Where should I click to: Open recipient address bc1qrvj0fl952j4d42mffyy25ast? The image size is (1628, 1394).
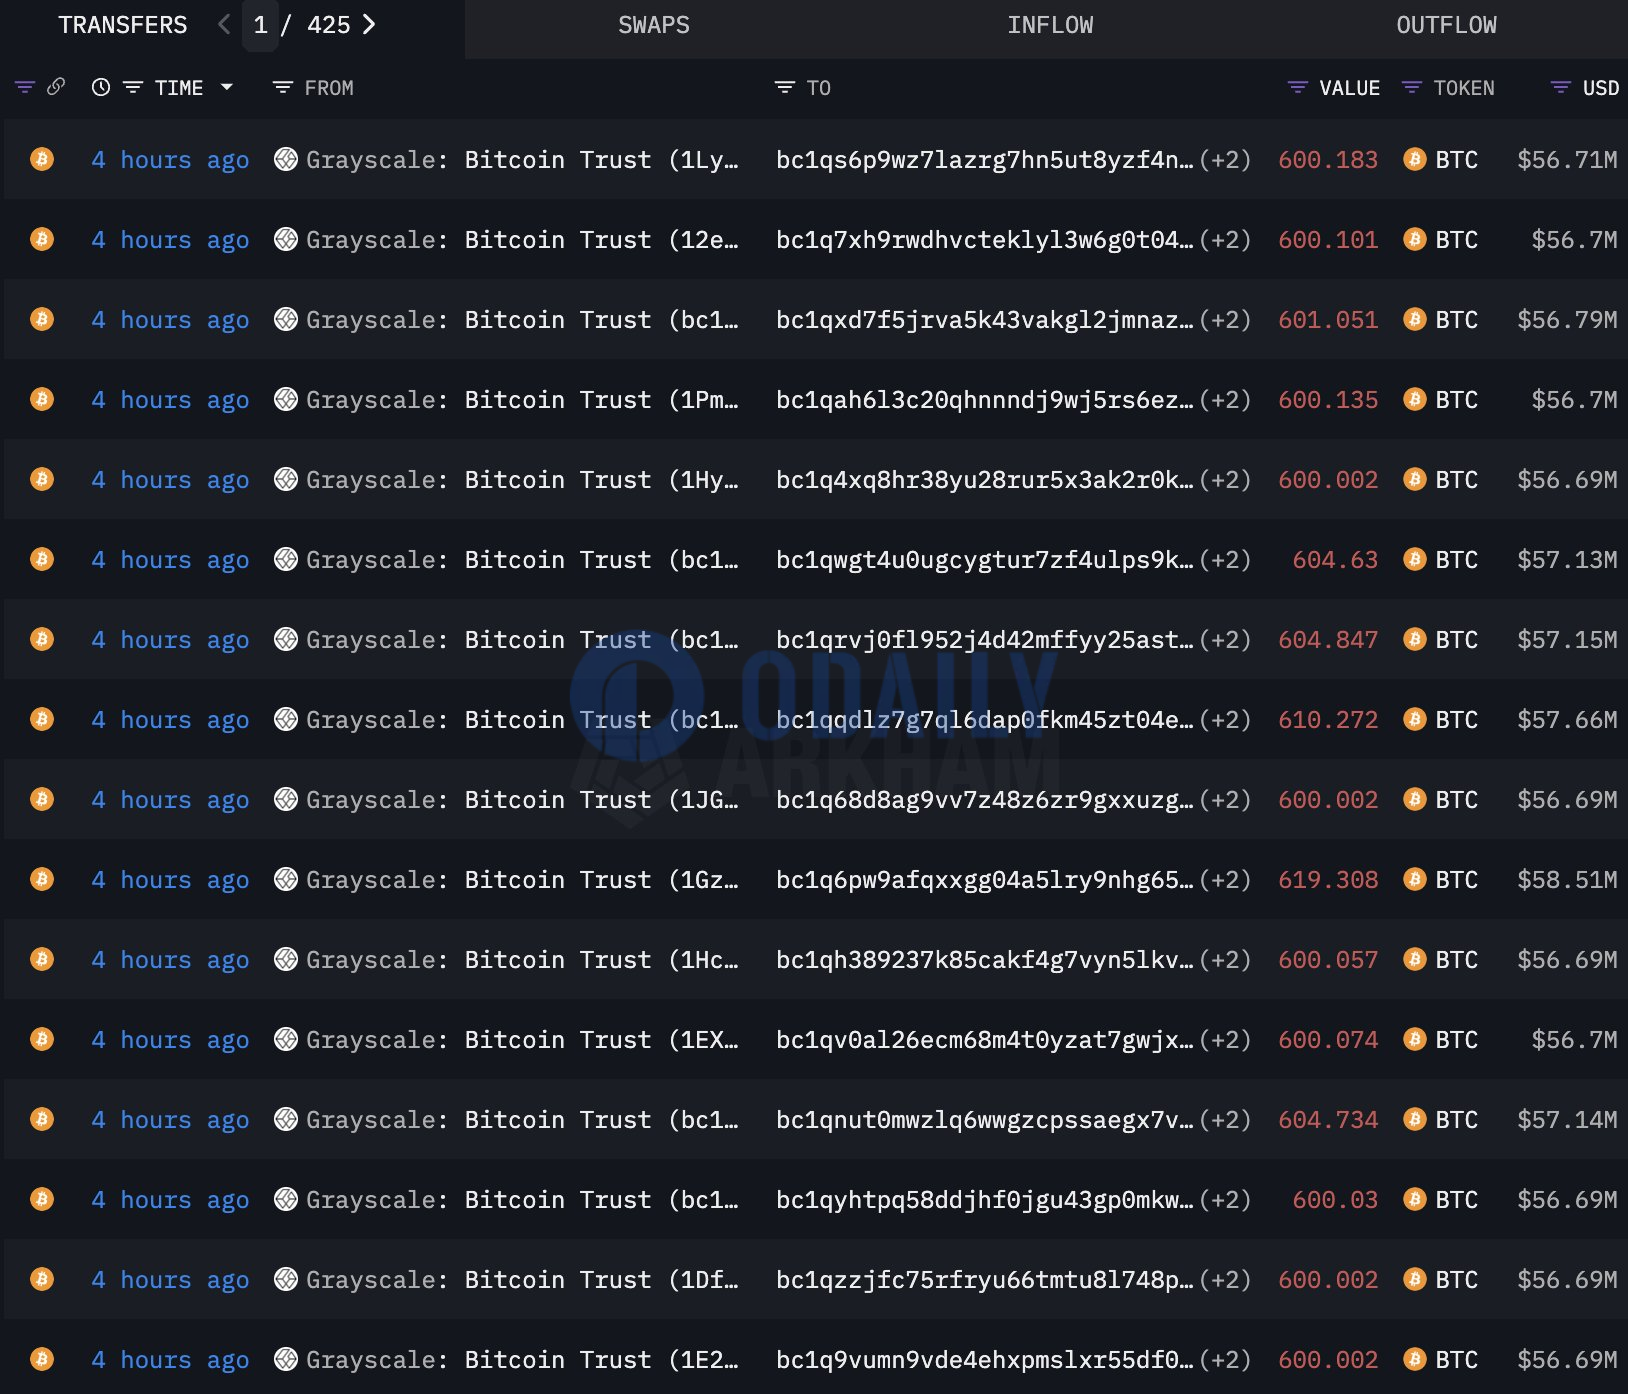point(984,640)
